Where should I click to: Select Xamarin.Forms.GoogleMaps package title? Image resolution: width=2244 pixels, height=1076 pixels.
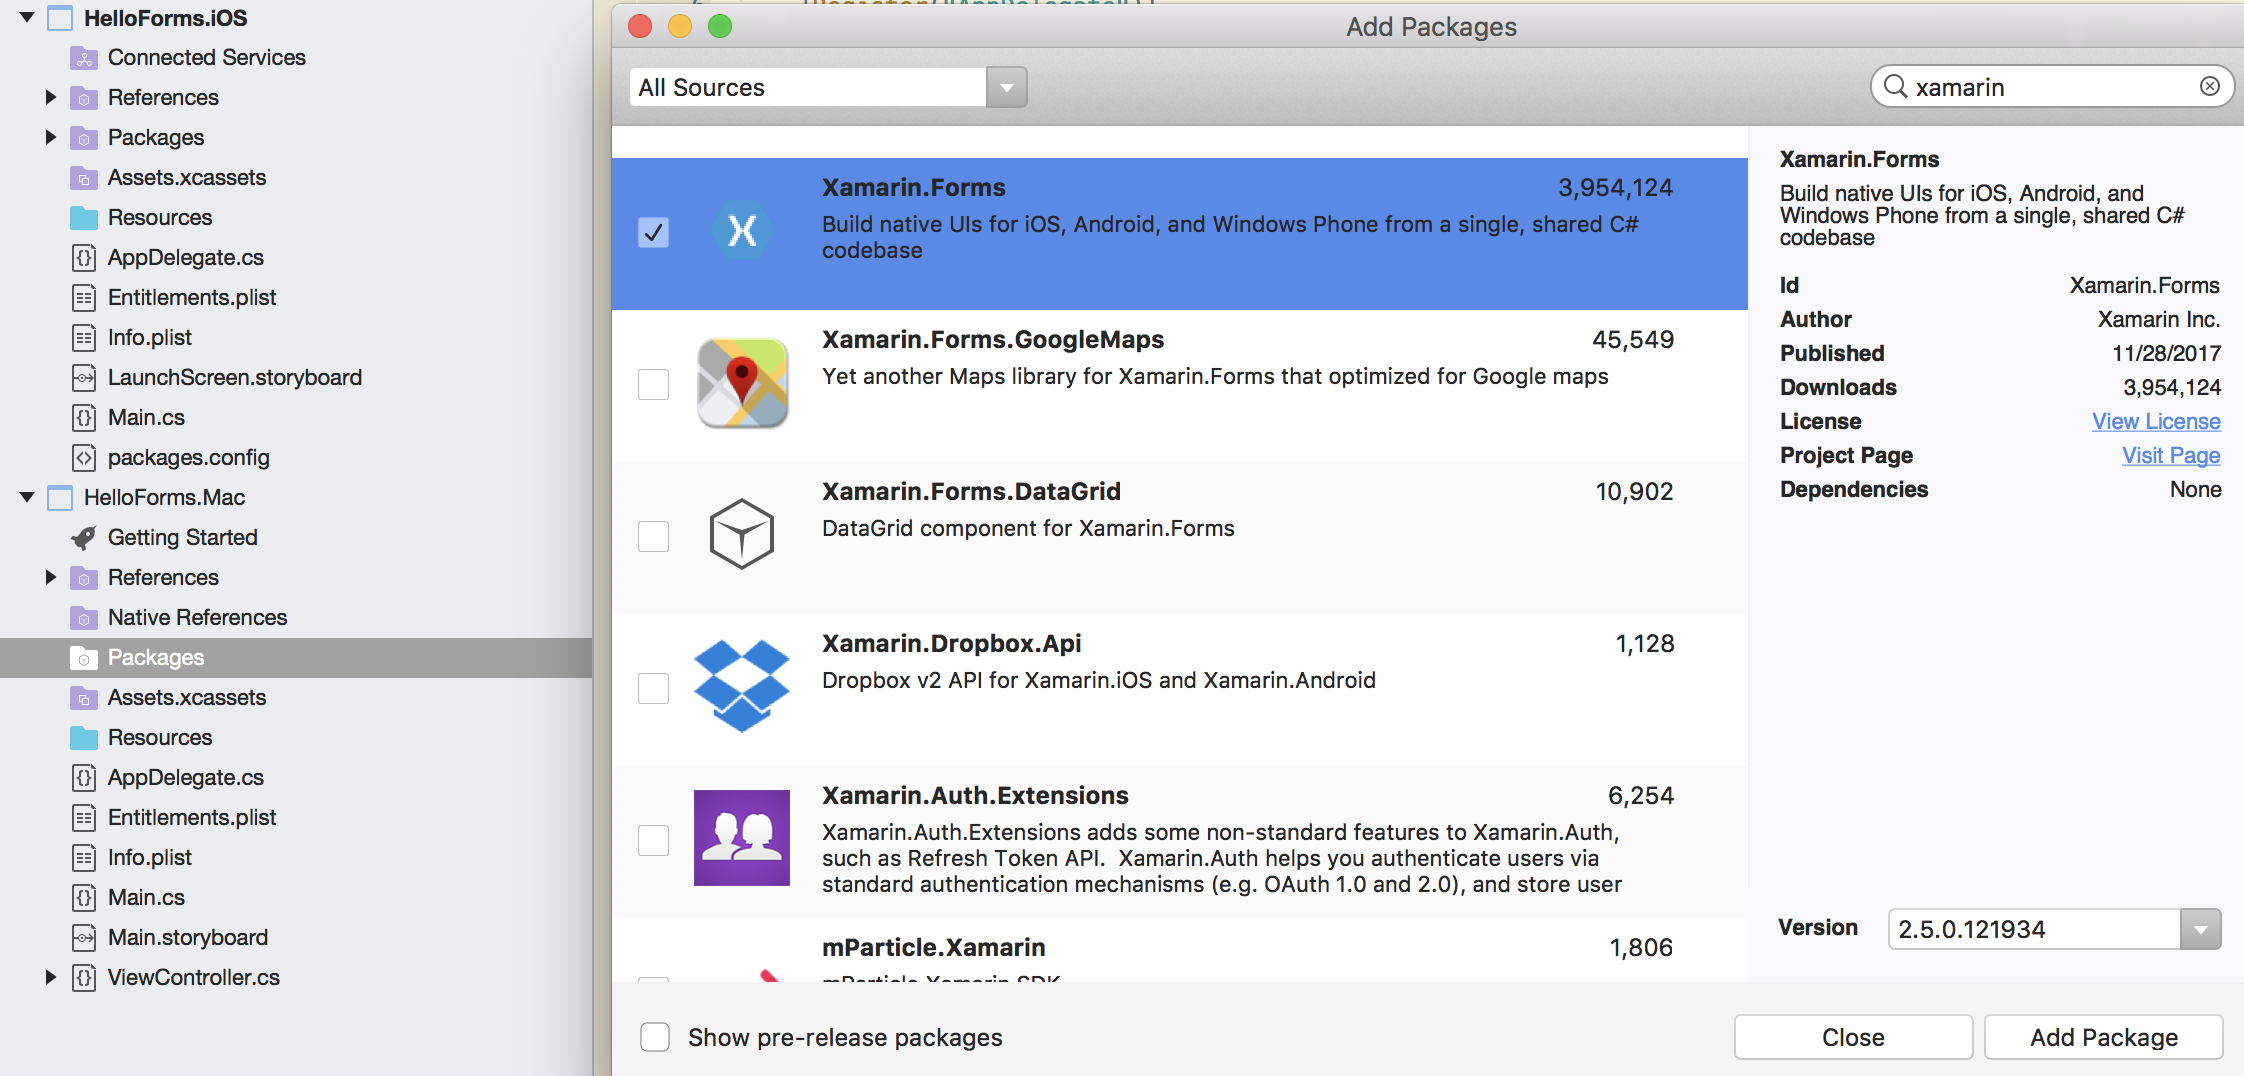pyautogui.click(x=993, y=339)
